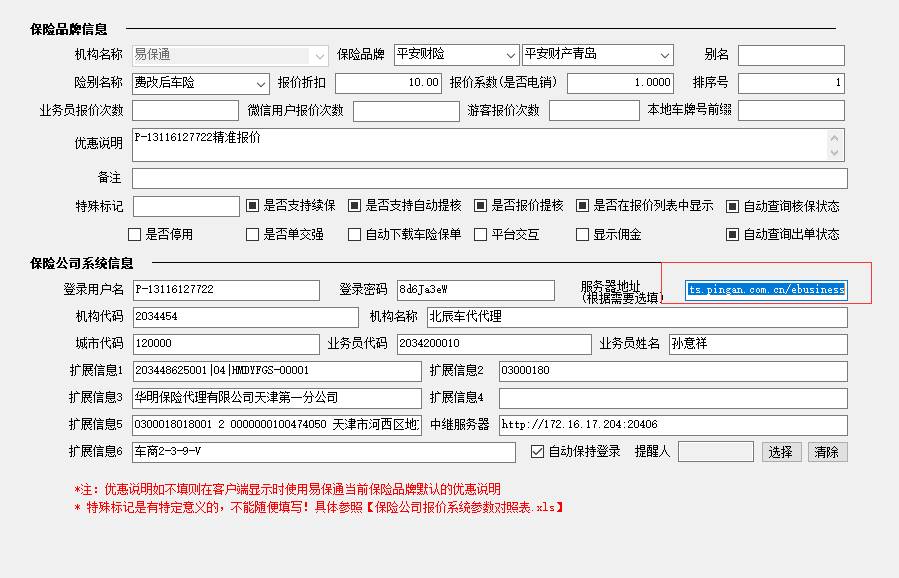The width and height of the screenshot is (899, 578).
Task: Focus the 业务员报价次数 field
Action: click(x=185, y=111)
